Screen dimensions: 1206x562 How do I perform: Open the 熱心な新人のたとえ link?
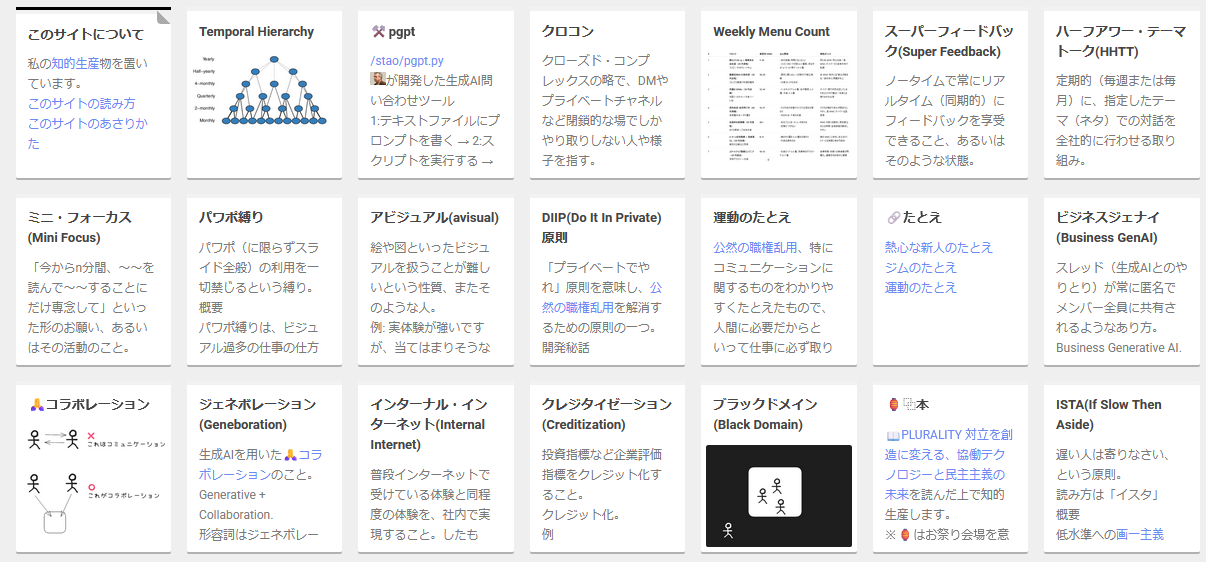point(939,247)
